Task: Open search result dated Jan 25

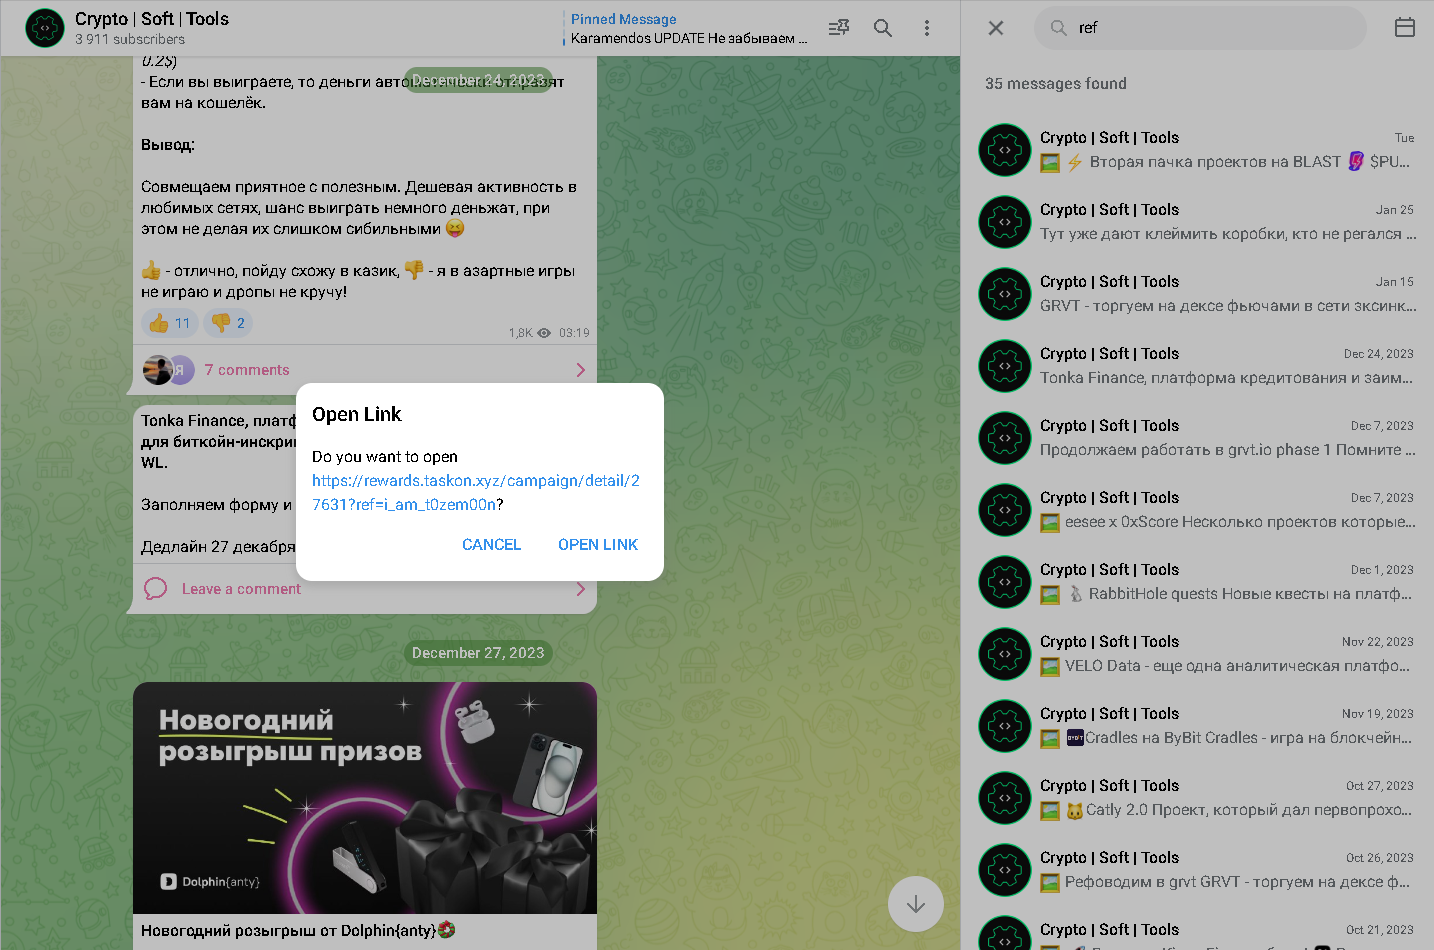Action: pyautogui.click(x=1197, y=222)
